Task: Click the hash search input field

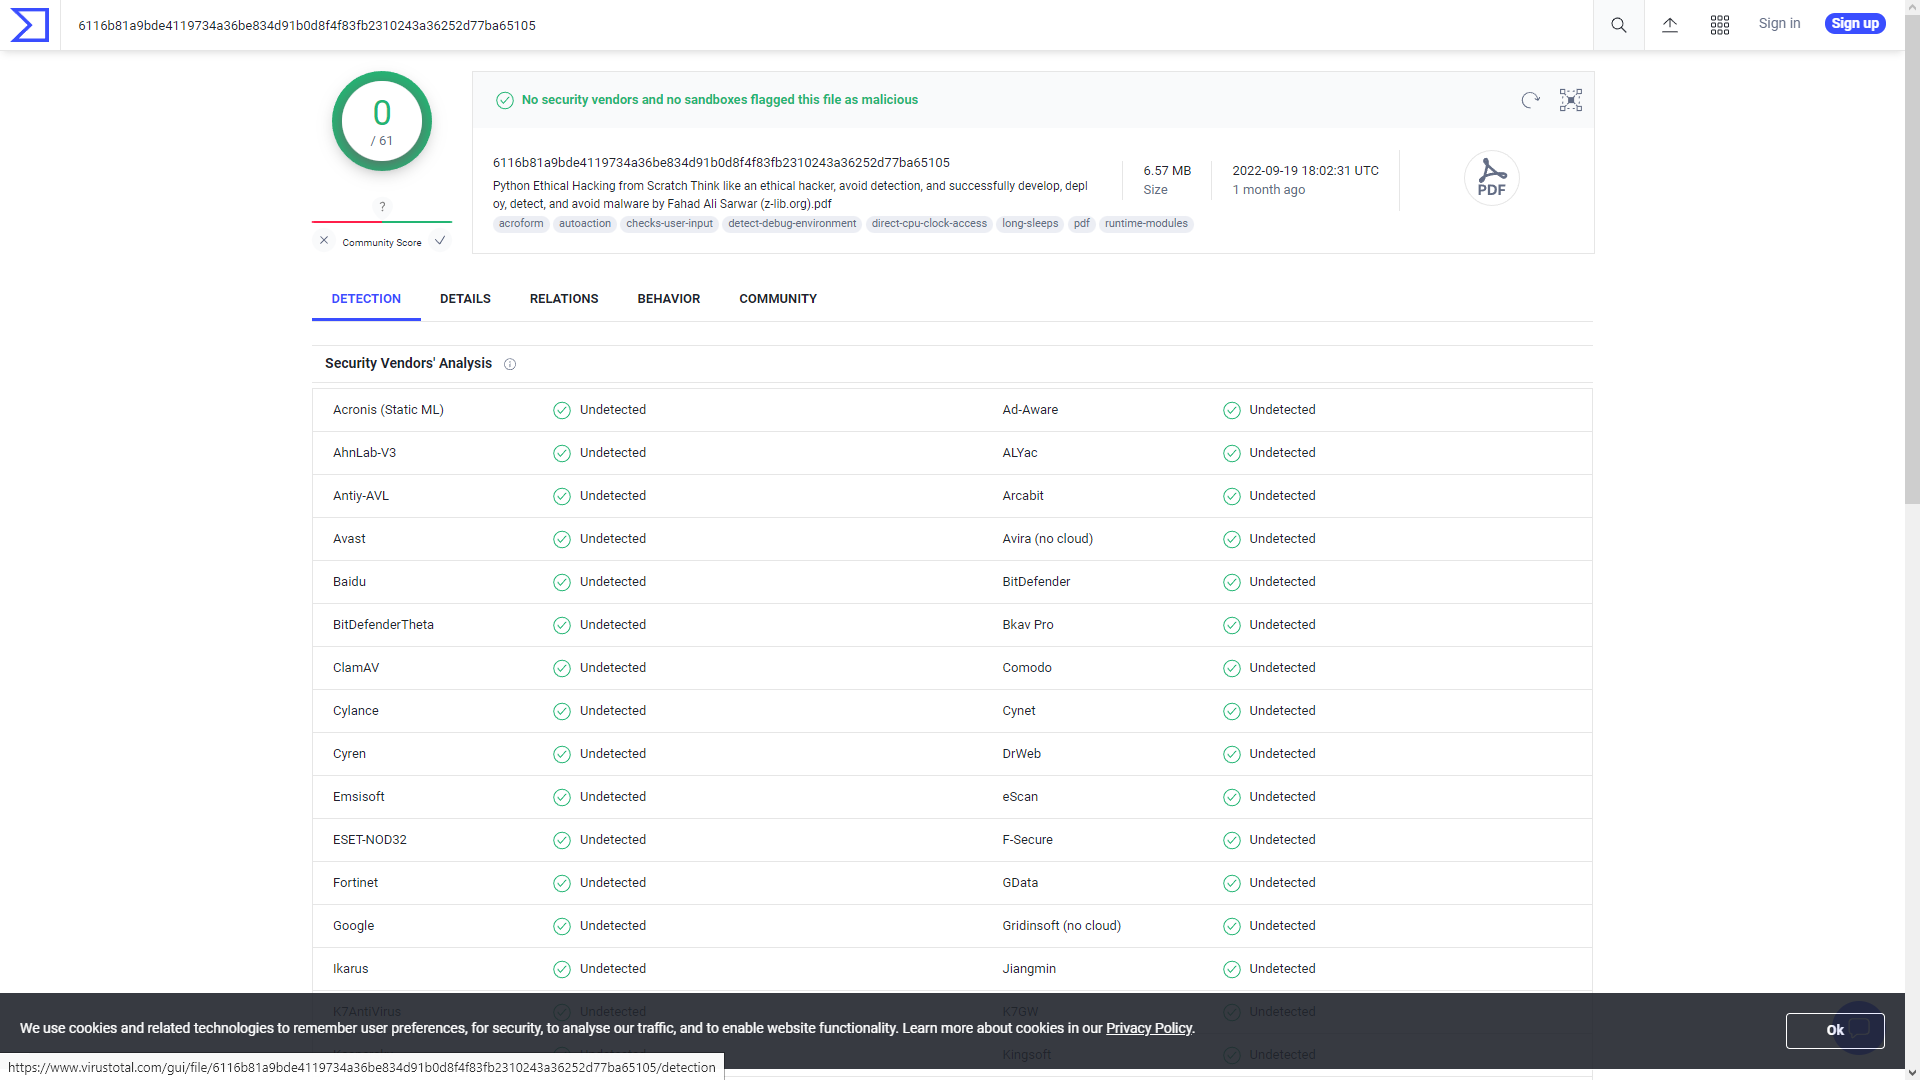Action: click(826, 25)
